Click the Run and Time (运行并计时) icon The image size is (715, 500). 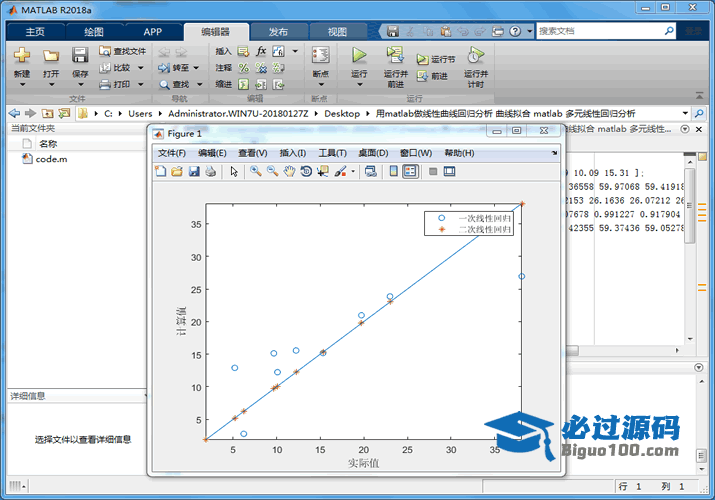[476, 56]
